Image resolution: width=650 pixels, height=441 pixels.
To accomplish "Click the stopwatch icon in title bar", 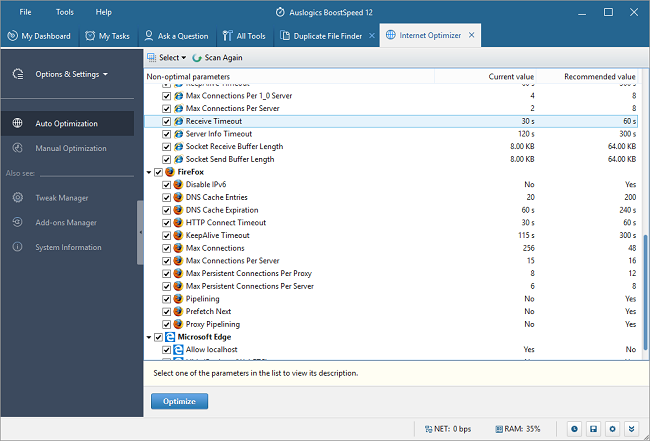I will tap(280, 12).
